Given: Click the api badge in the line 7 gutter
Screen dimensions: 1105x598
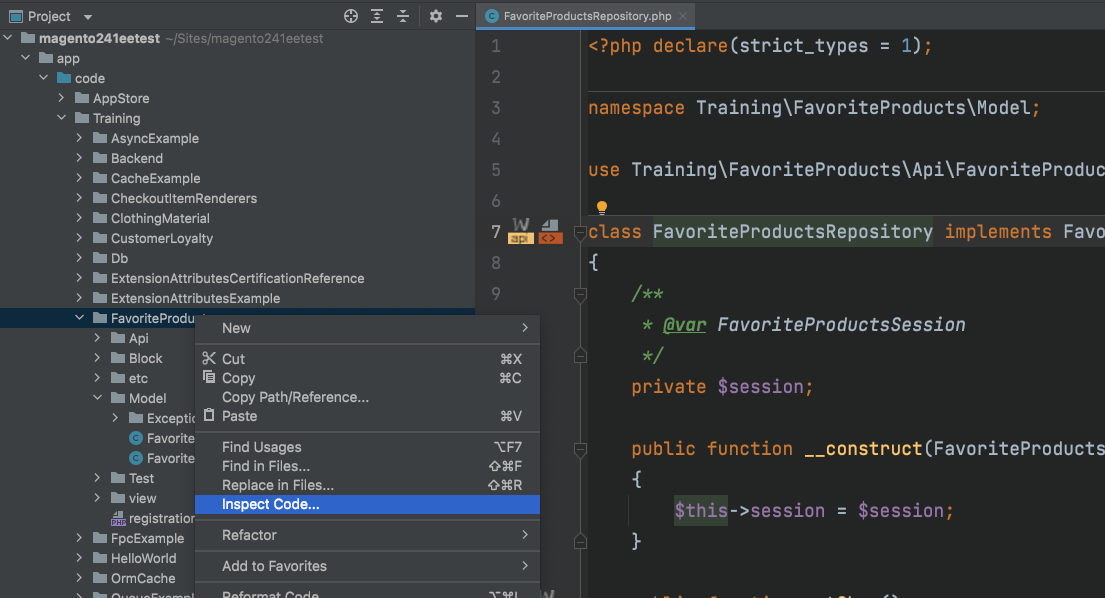Looking at the screenshot, I should click(x=519, y=237).
